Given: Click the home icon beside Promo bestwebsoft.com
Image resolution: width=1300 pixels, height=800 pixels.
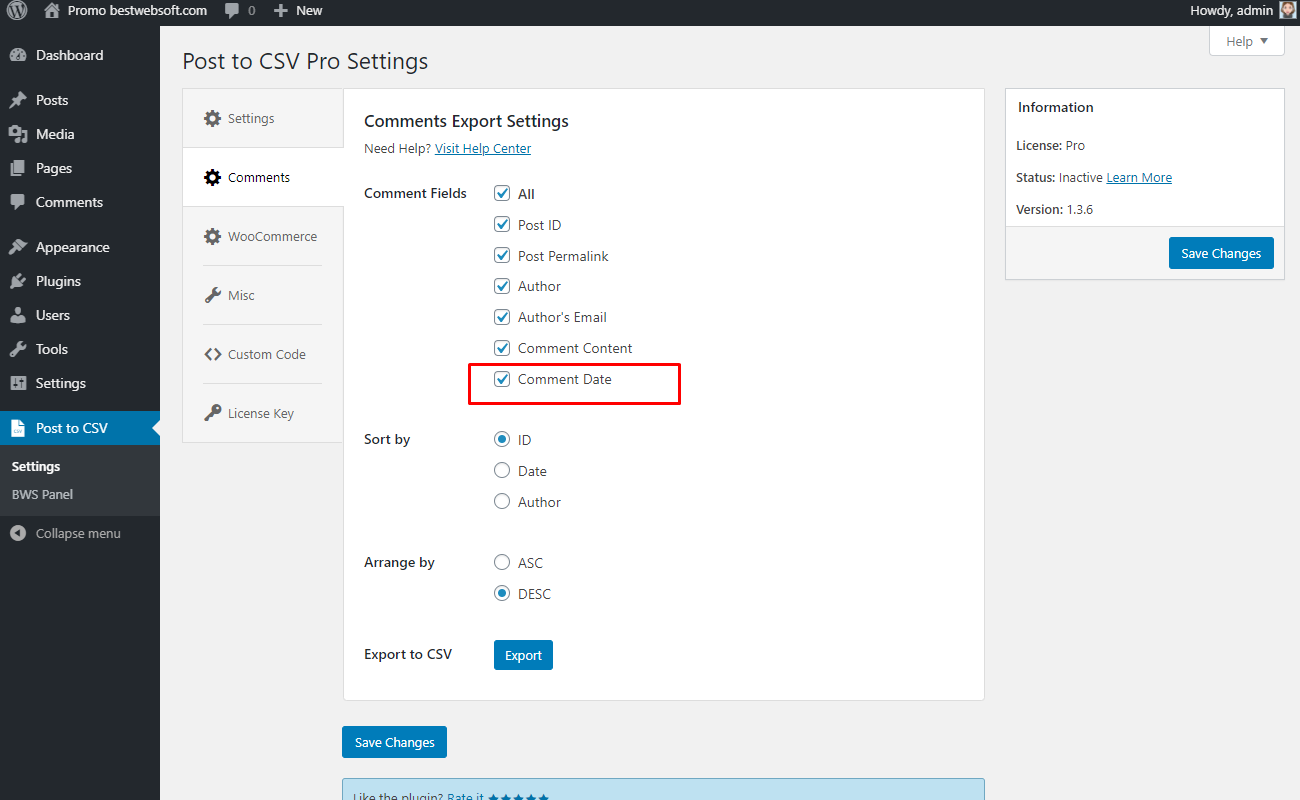Looking at the screenshot, I should click(x=52, y=10).
